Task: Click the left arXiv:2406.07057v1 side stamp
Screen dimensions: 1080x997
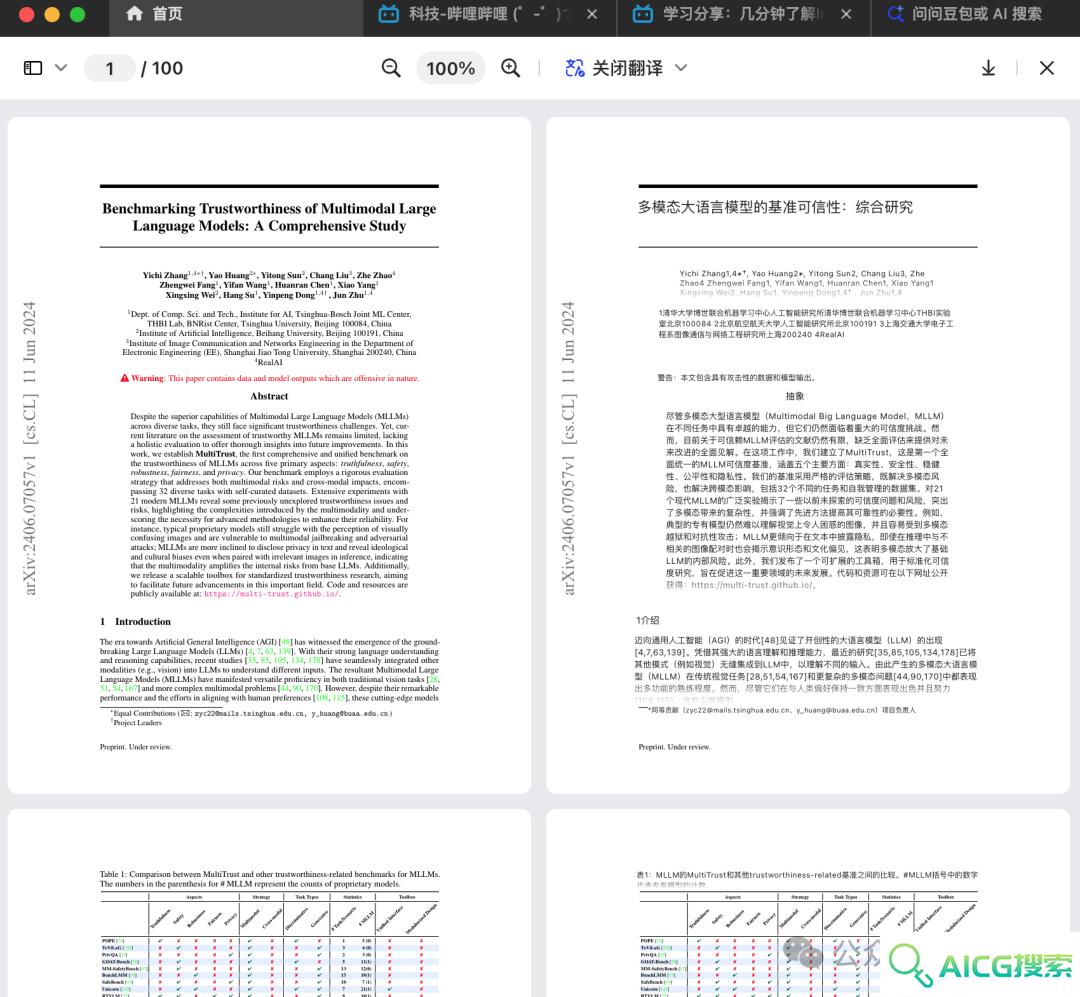Action: pos(29,448)
